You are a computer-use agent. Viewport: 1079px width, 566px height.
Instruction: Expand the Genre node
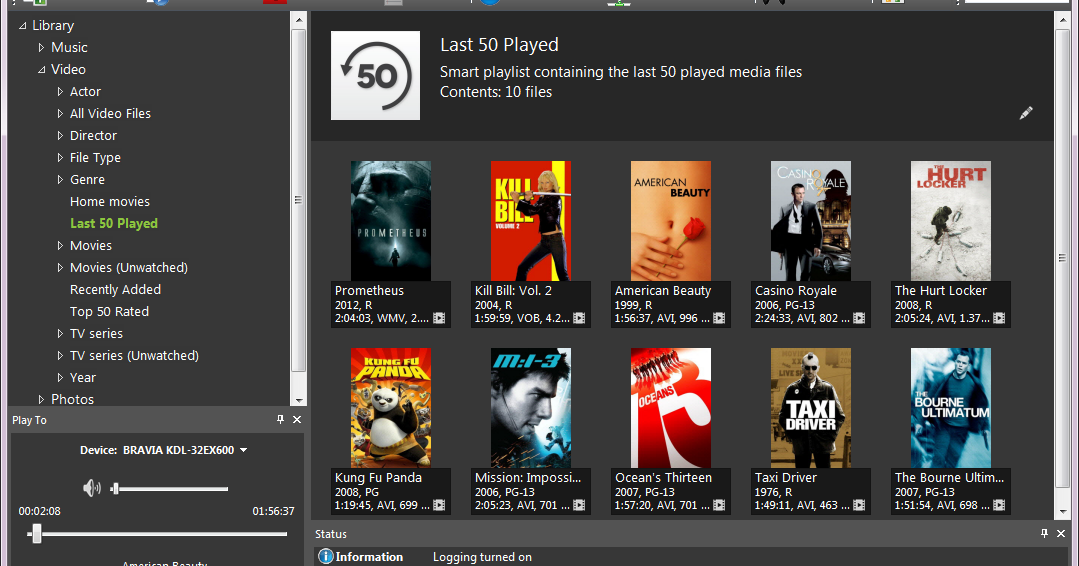[x=60, y=179]
